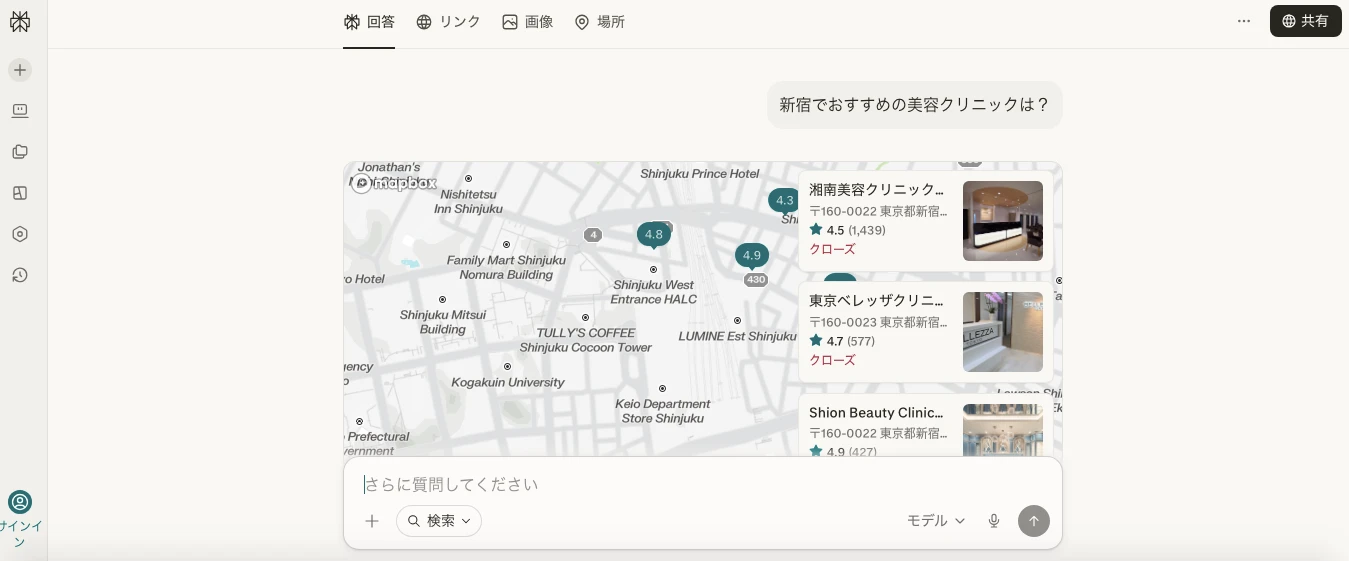1349x561 pixels.
Task: Click the 共有 share button
Action: pos(1305,21)
